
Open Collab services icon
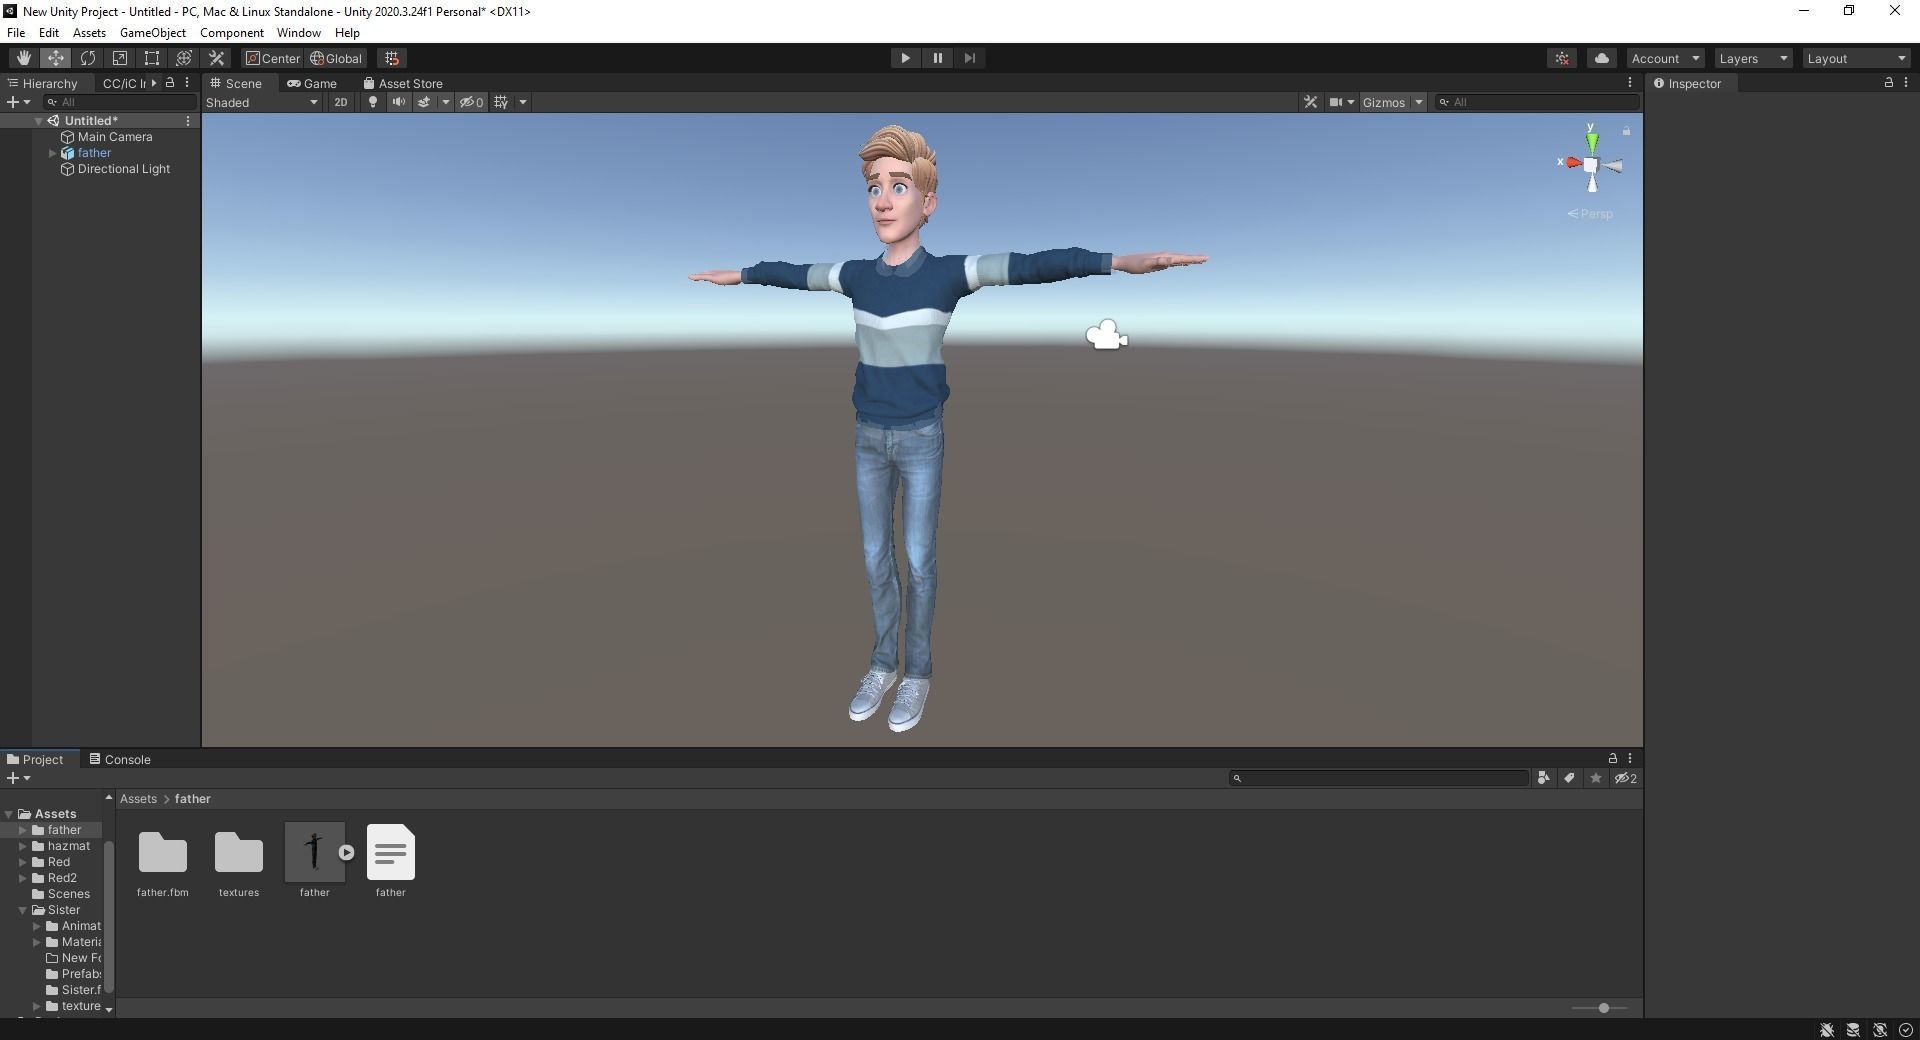(1562, 58)
